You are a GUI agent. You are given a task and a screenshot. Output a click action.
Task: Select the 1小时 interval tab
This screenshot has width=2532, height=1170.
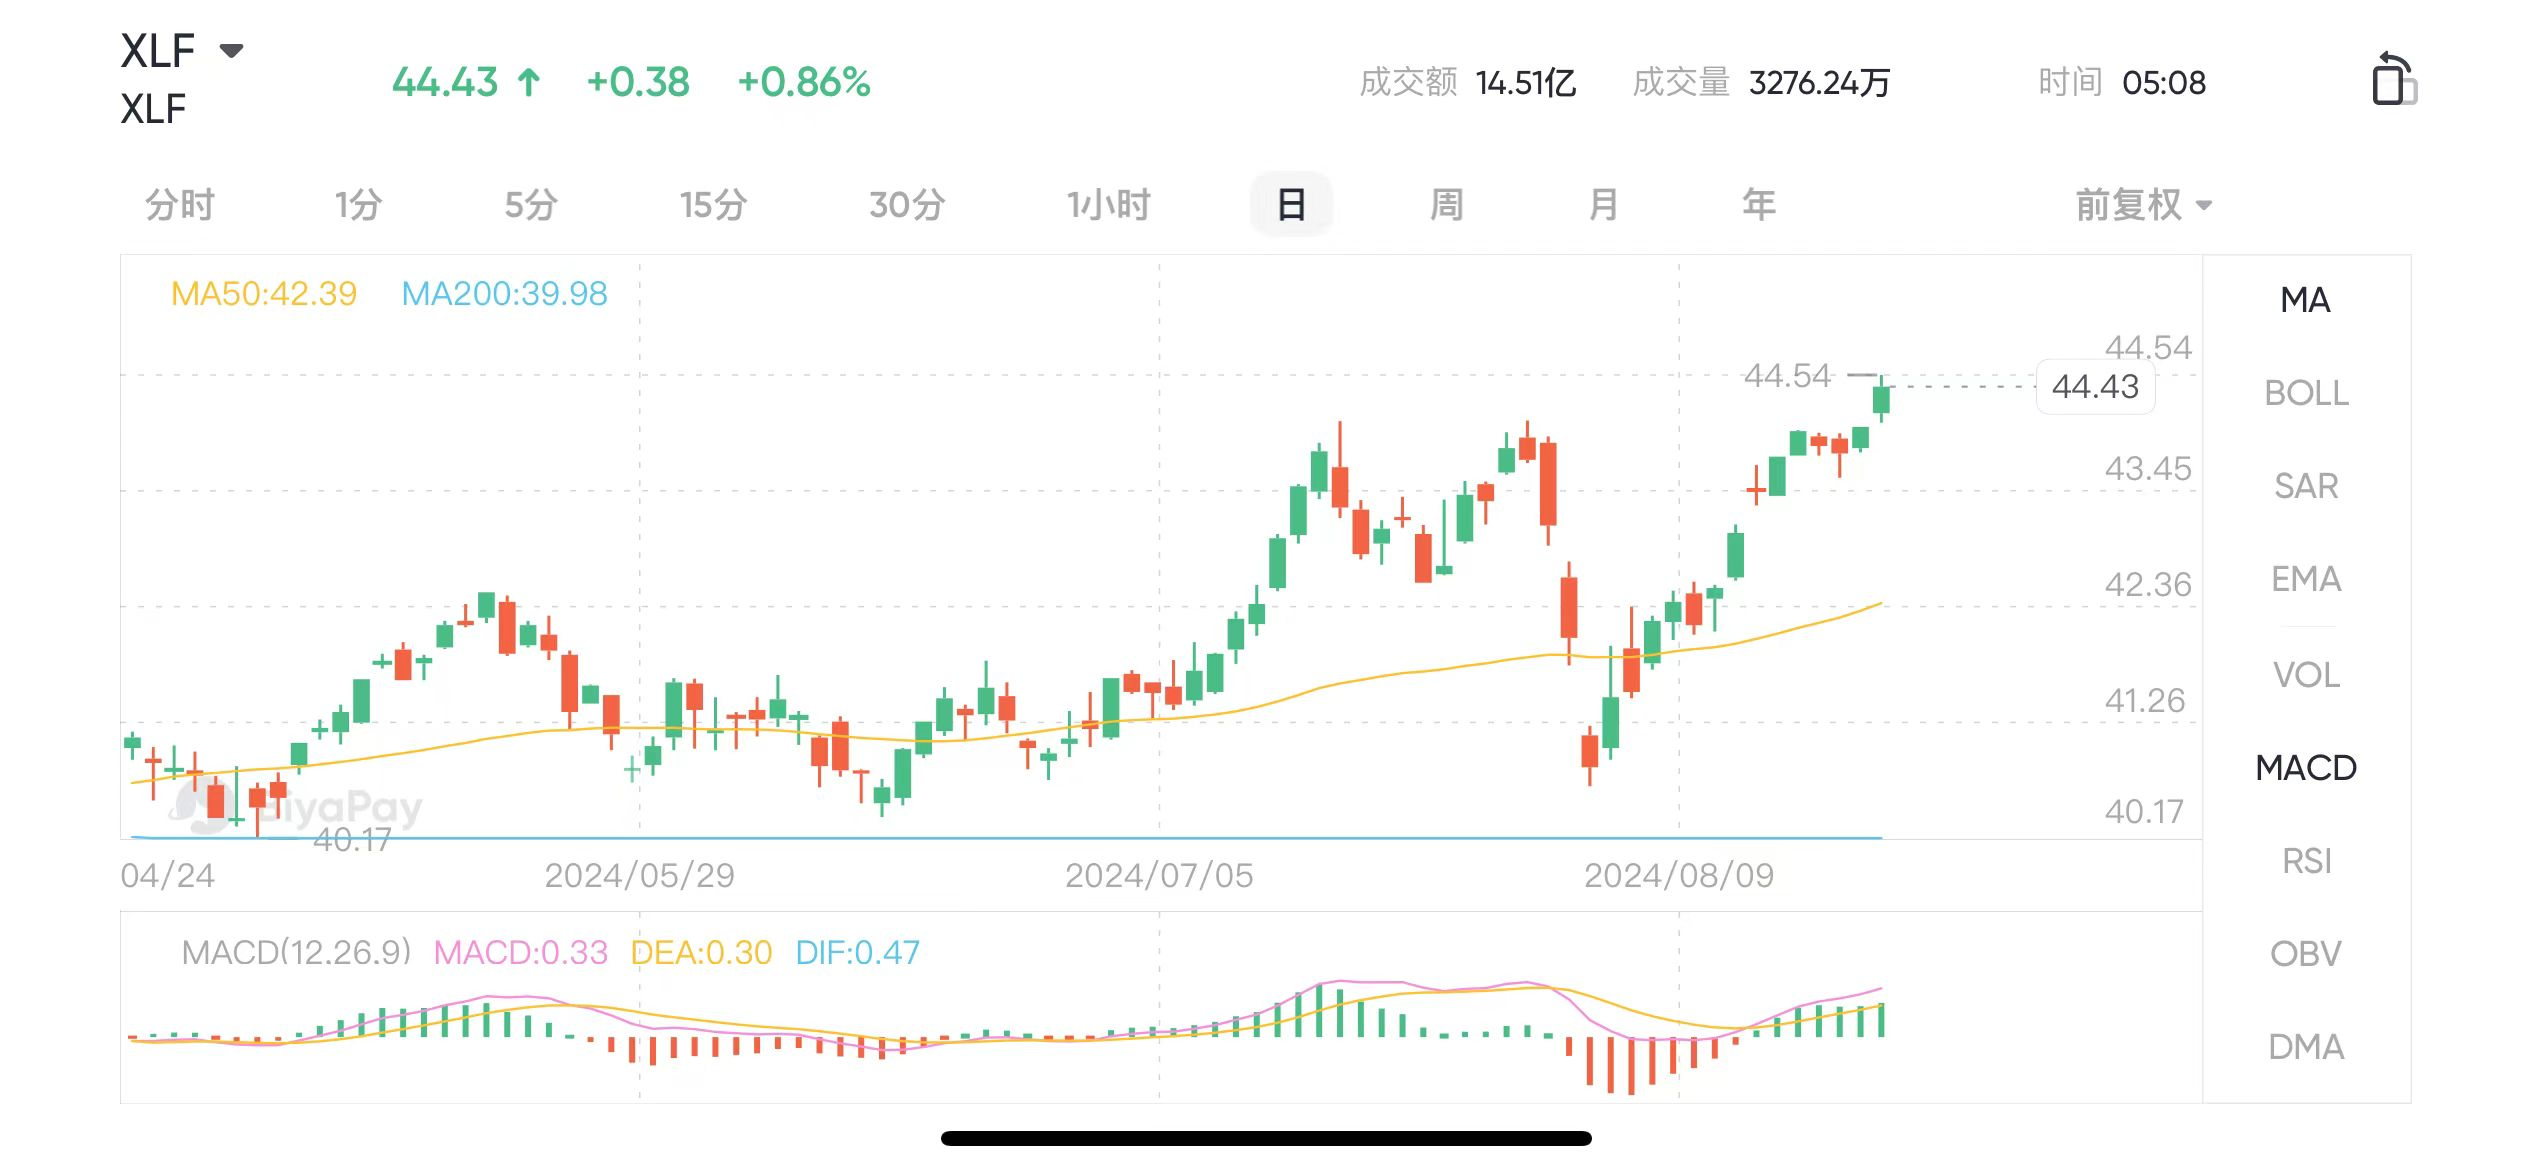[x=1108, y=205]
